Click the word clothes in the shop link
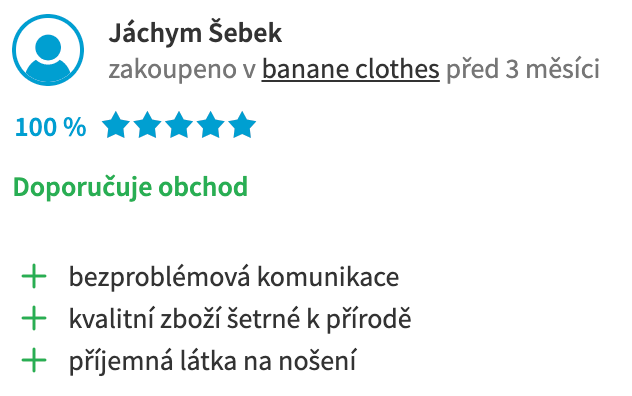This screenshot has width=632, height=396. [397, 69]
